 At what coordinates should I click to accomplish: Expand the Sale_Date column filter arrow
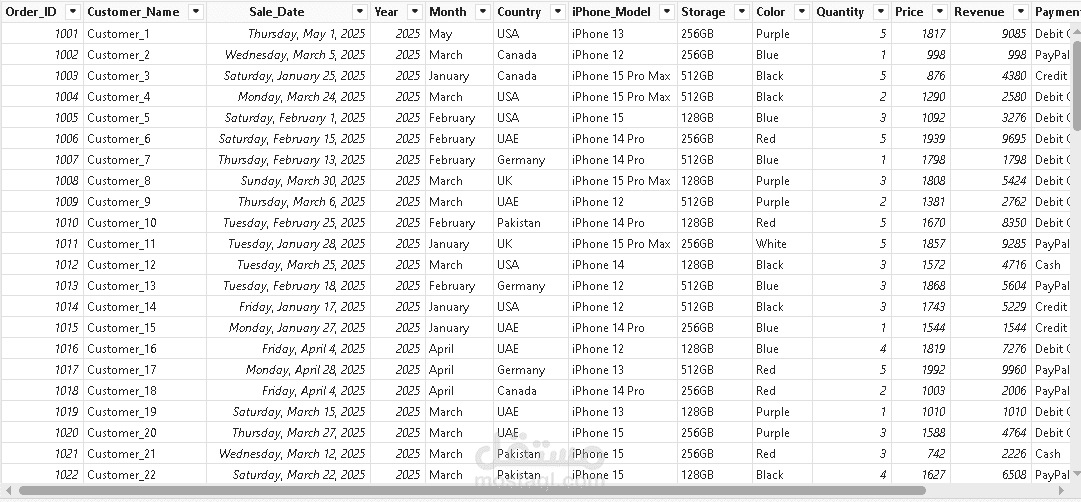coord(360,12)
